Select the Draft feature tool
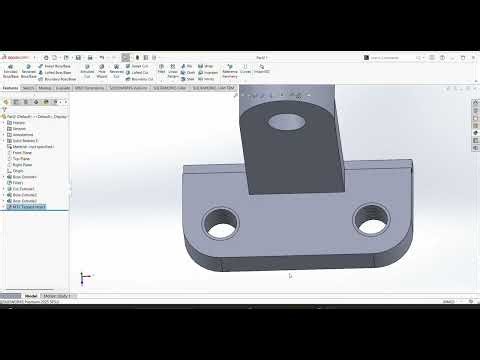Viewport: 480px width, 360px height. pos(188,72)
